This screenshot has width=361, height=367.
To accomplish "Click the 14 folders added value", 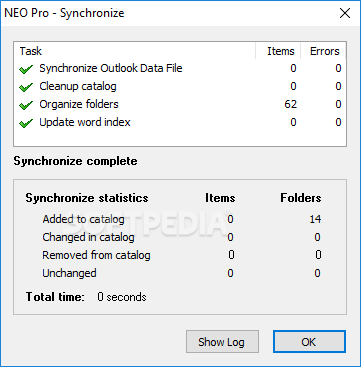I will pyautogui.click(x=315, y=219).
